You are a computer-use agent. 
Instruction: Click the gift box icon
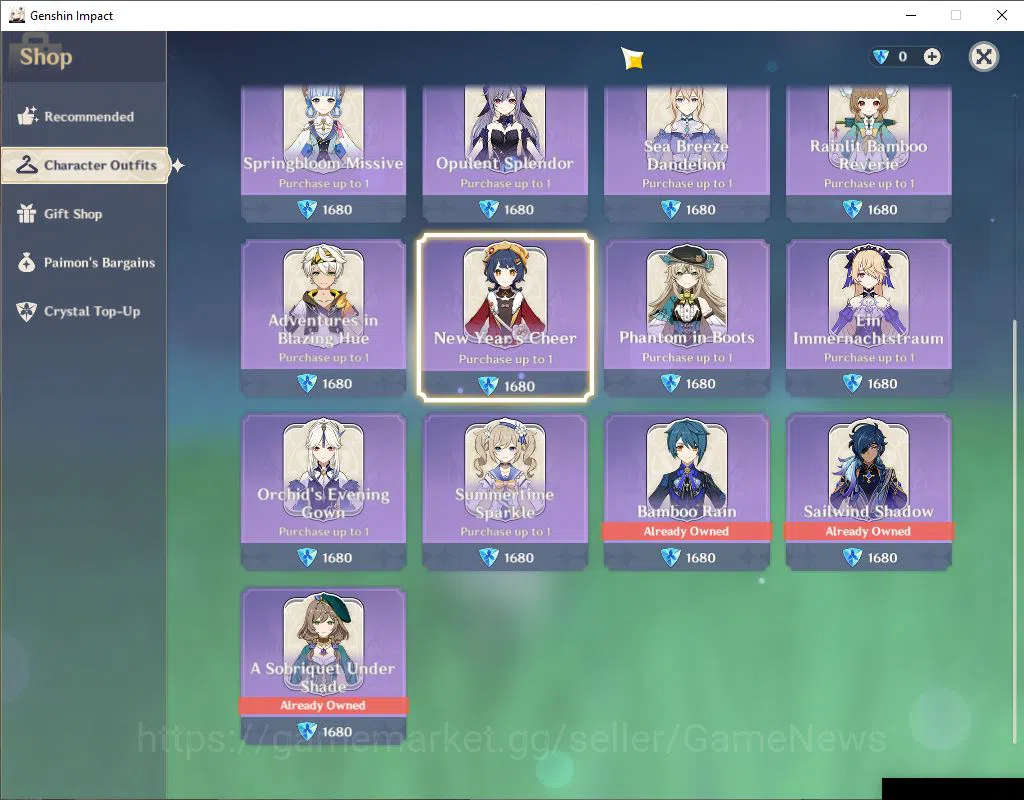coord(27,214)
